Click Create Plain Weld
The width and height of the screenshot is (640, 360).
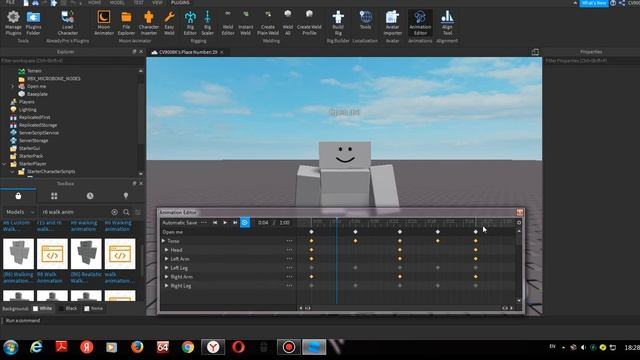tap(268, 23)
